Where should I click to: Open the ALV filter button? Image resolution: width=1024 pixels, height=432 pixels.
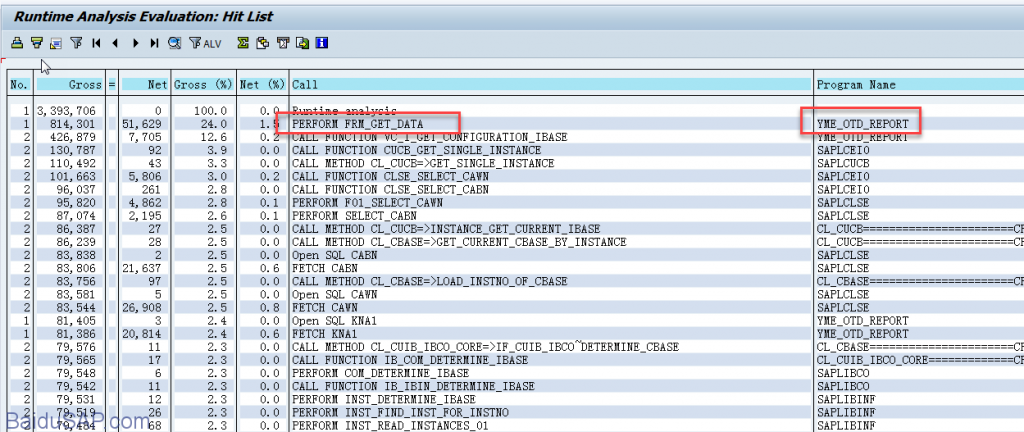207,43
